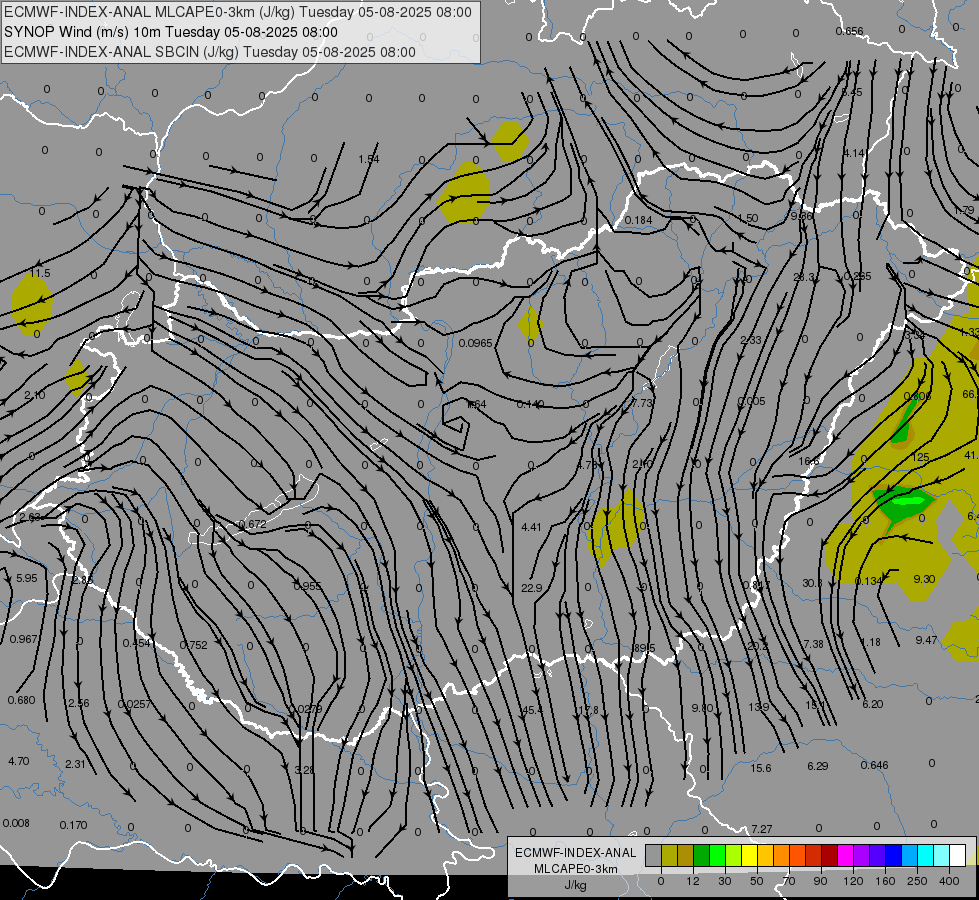The image size is (979, 900).
Task: Click map value 2.31
Action: click(75, 764)
